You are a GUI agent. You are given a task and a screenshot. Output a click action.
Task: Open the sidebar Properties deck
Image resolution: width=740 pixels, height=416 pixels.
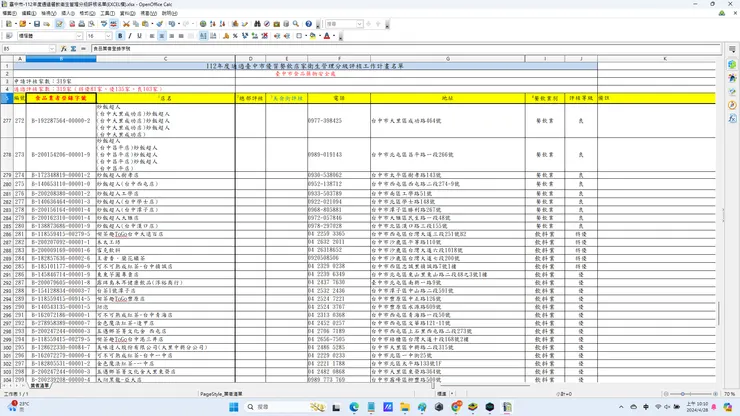point(732,64)
